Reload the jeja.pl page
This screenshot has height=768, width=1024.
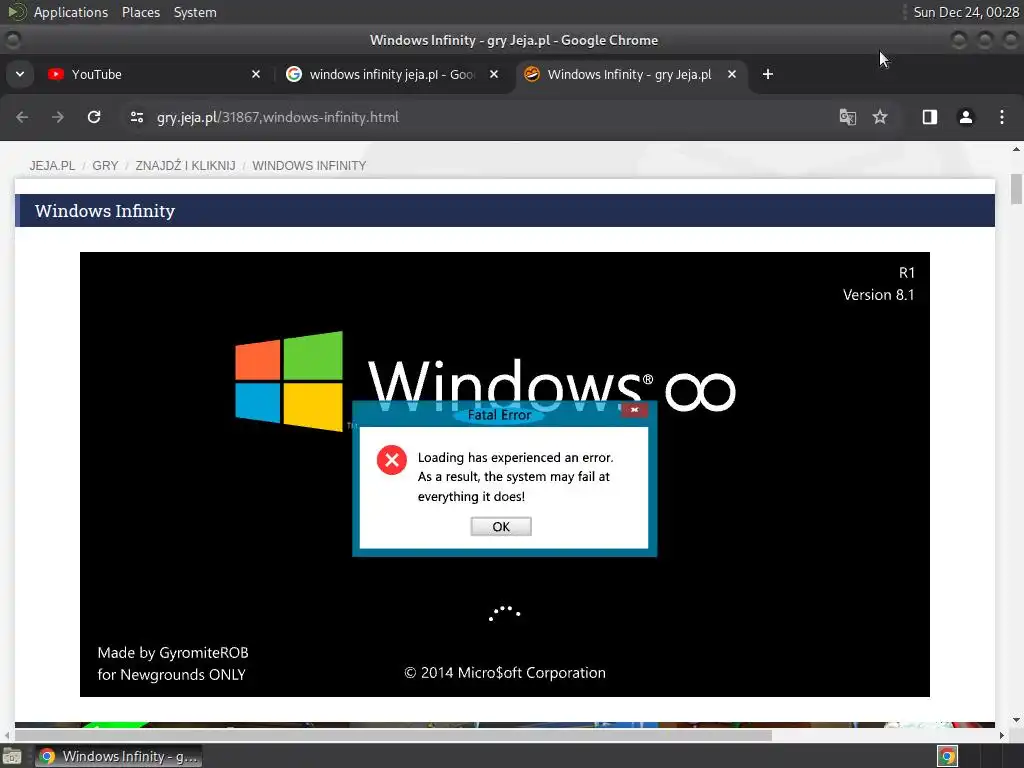click(94, 117)
